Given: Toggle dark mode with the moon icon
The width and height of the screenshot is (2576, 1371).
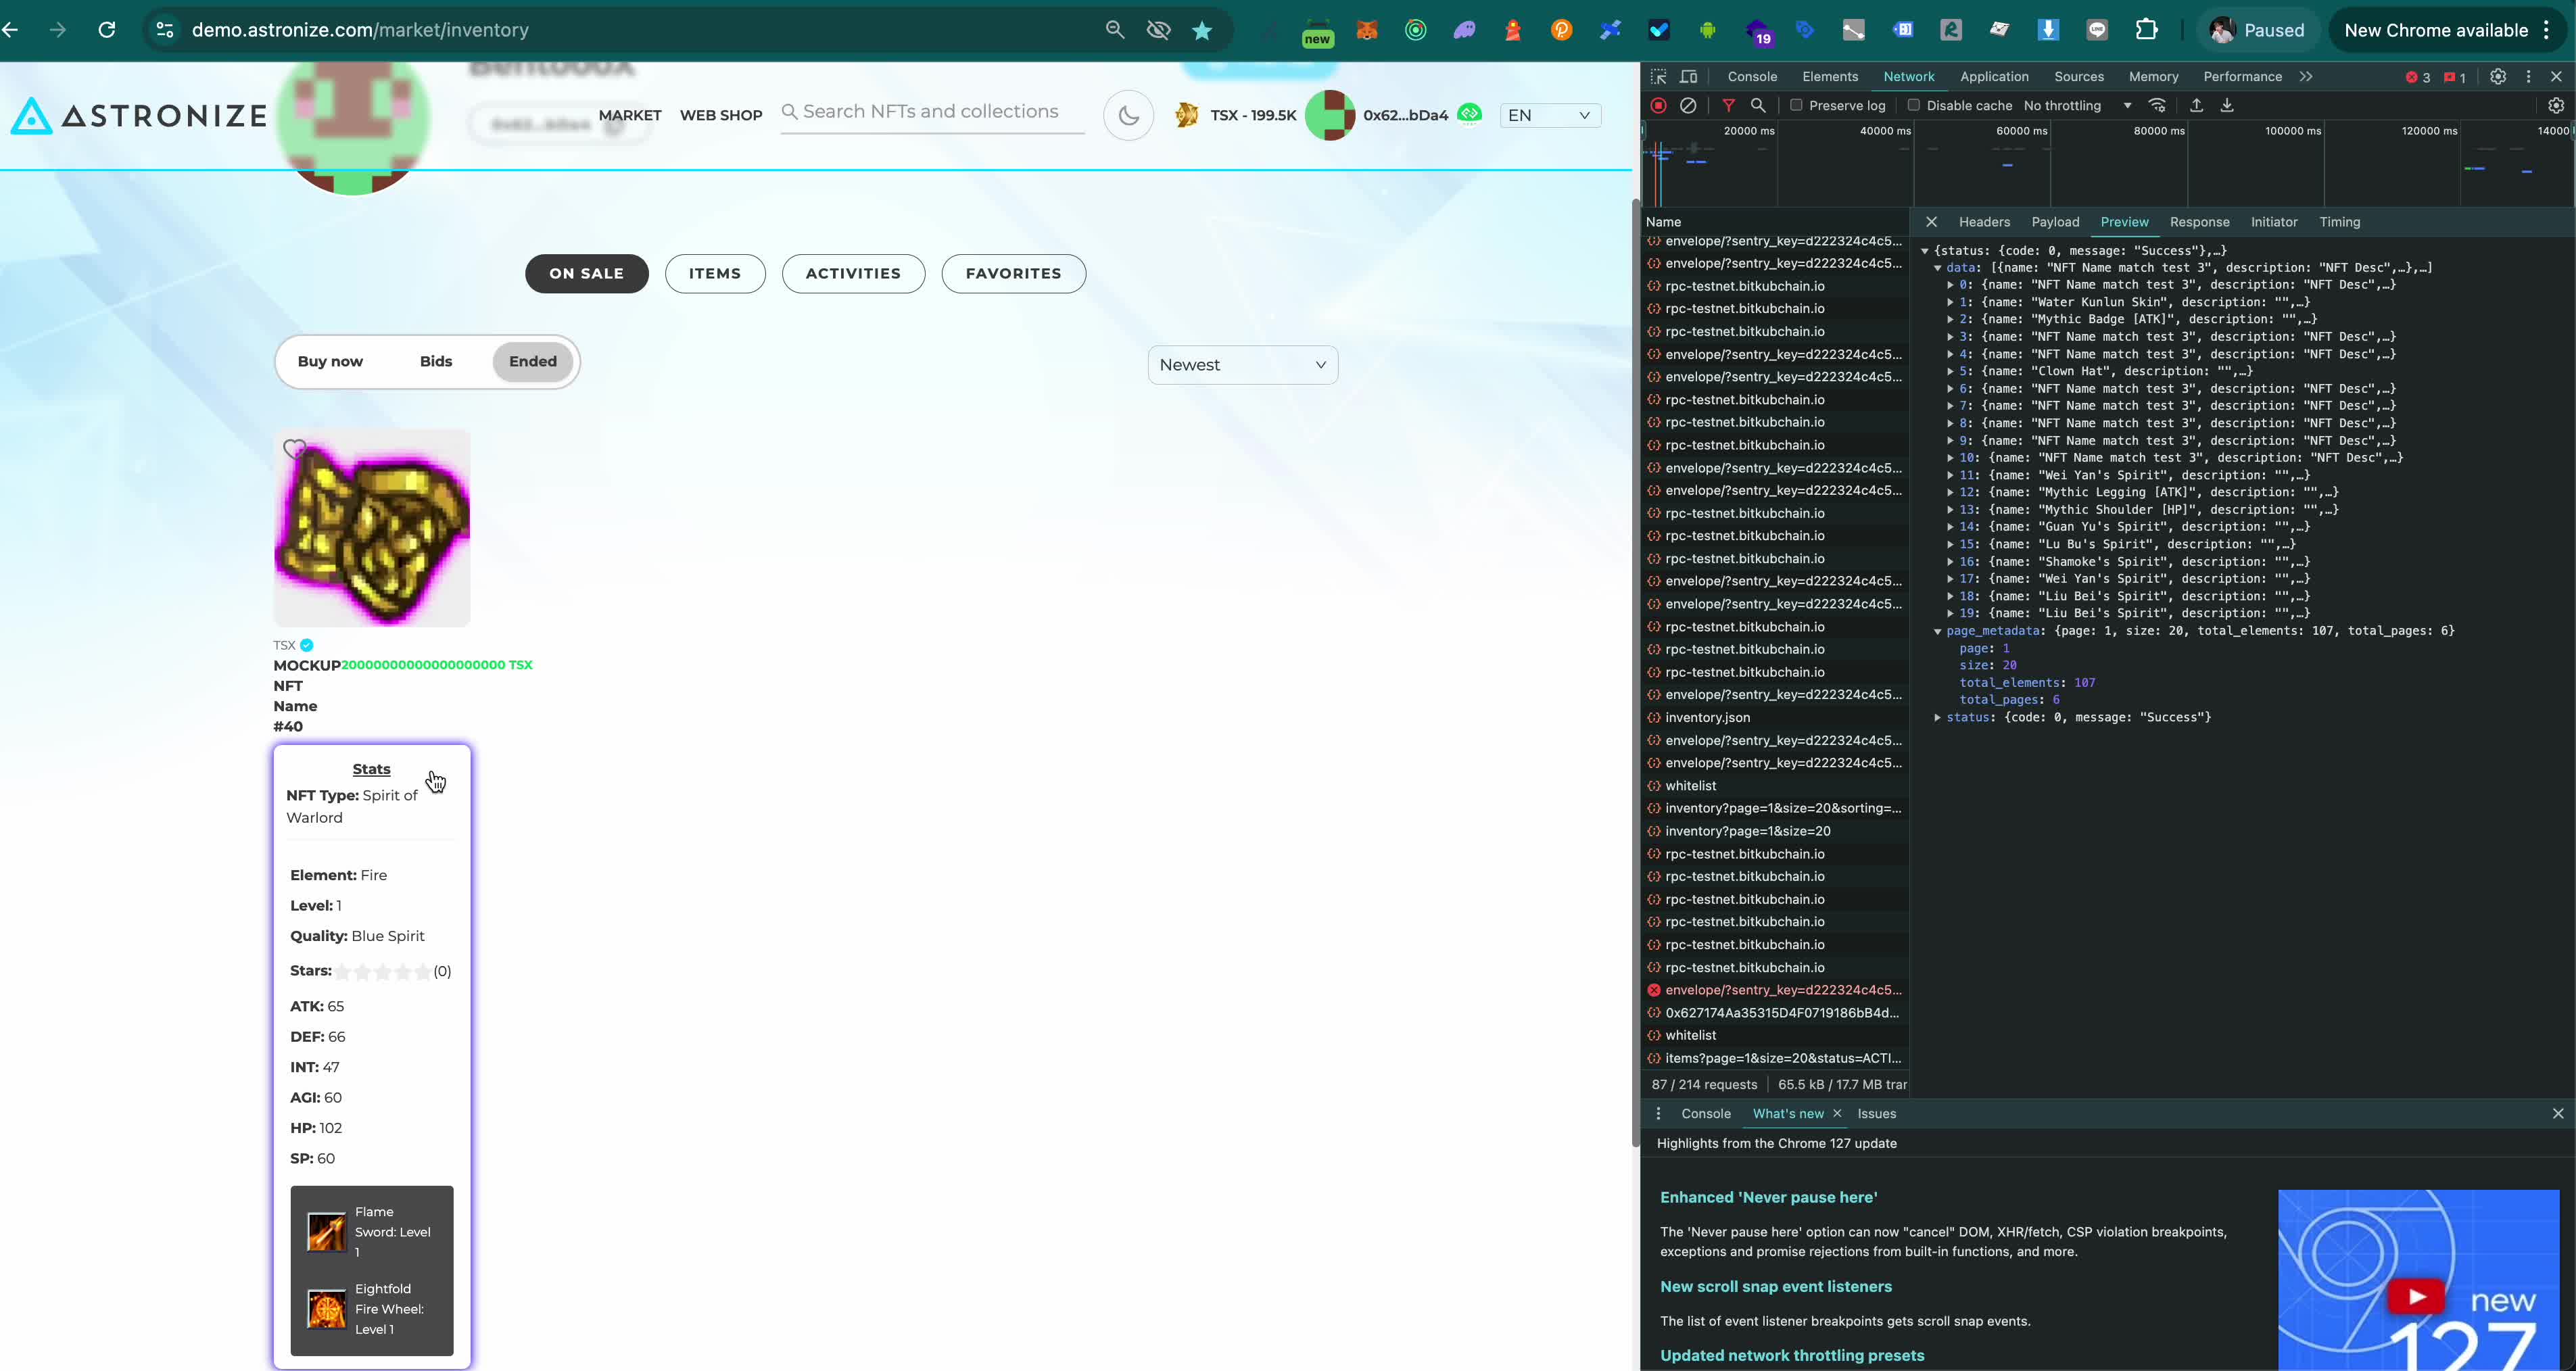Looking at the screenshot, I should tap(1128, 115).
